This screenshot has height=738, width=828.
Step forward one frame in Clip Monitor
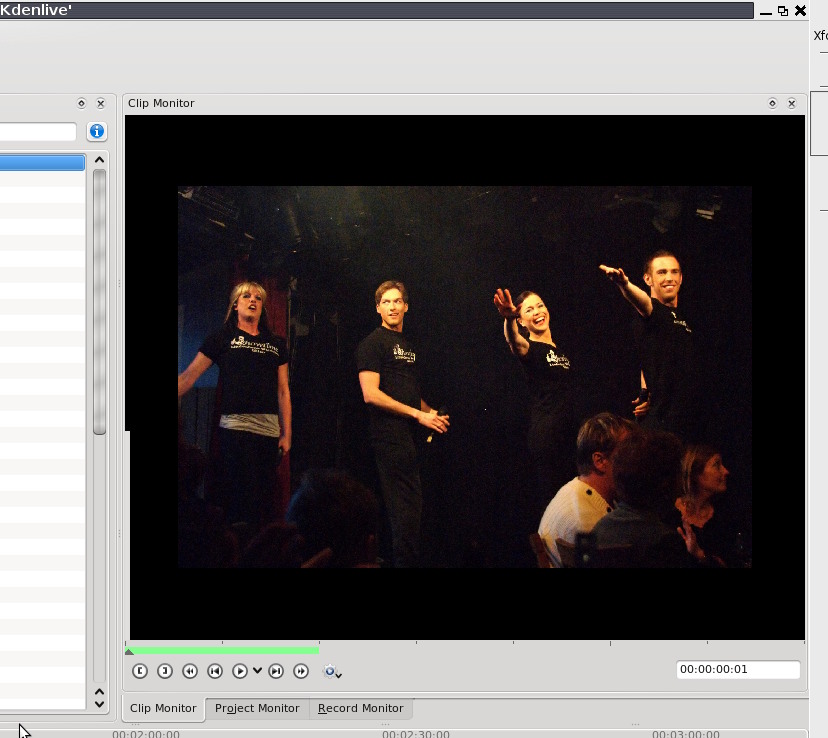pos(276,671)
